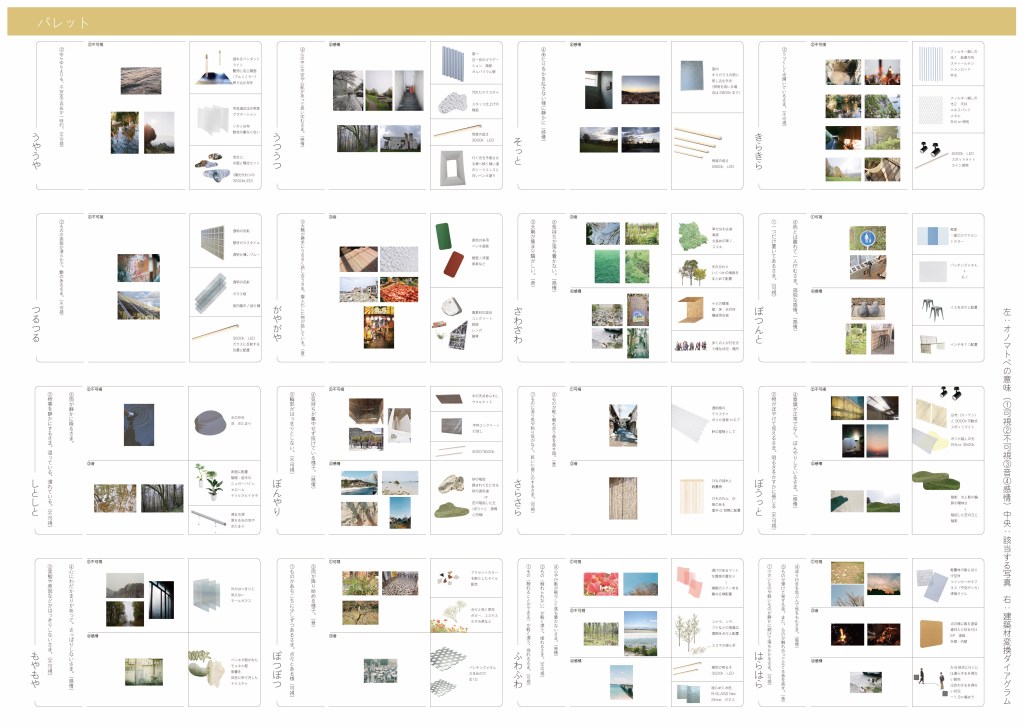This screenshot has height=728, width=1024.
Task: Click the wooden box frame icon in さわさわ
Action: pos(691,309)
